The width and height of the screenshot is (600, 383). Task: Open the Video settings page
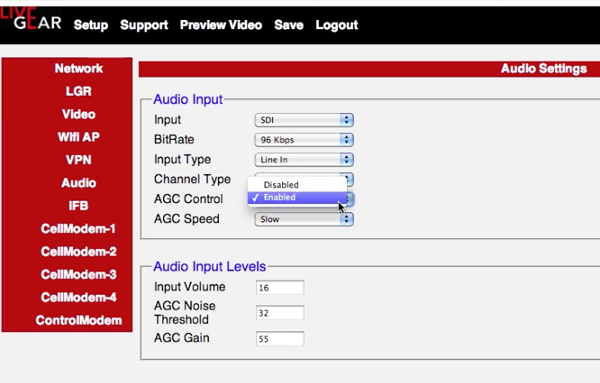78,114
